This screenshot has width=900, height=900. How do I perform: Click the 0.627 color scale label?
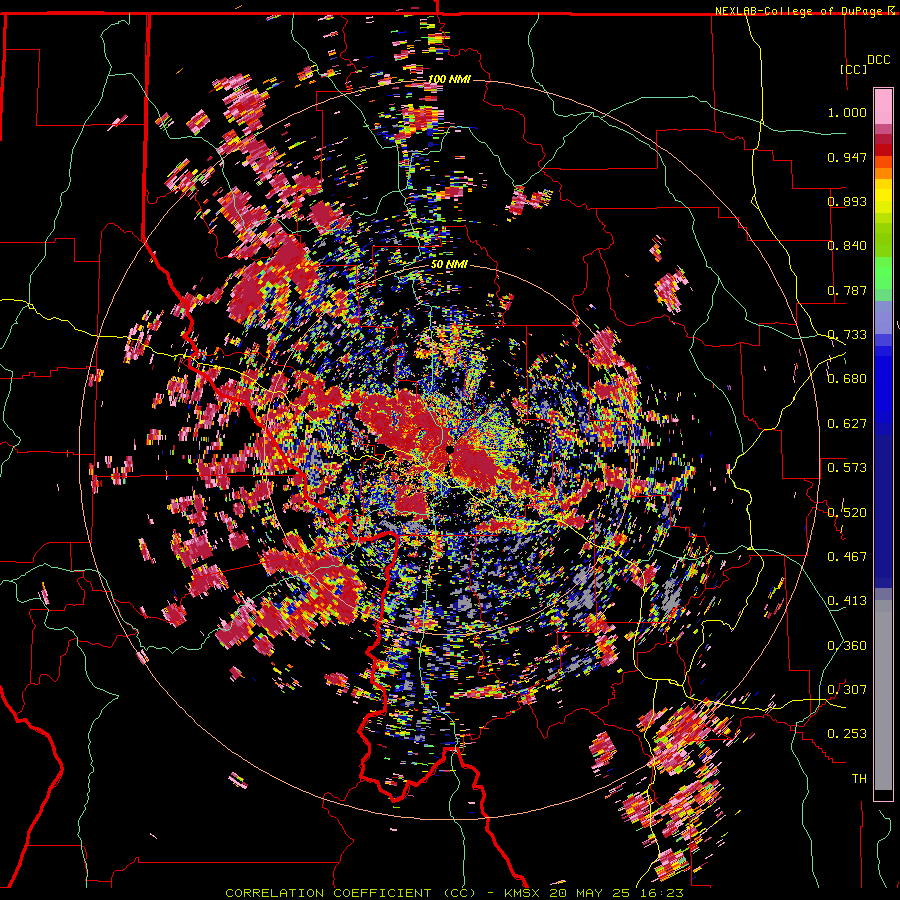[847, 424]
